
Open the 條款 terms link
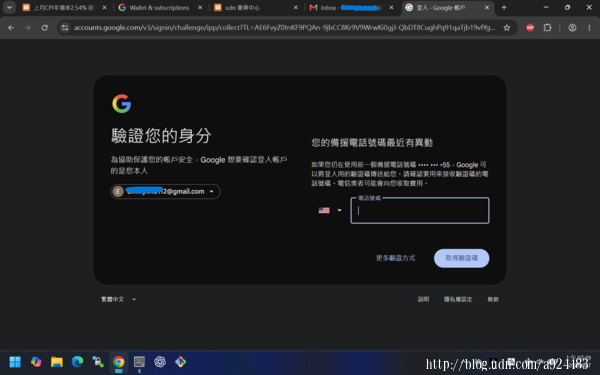tap(493, 299)
